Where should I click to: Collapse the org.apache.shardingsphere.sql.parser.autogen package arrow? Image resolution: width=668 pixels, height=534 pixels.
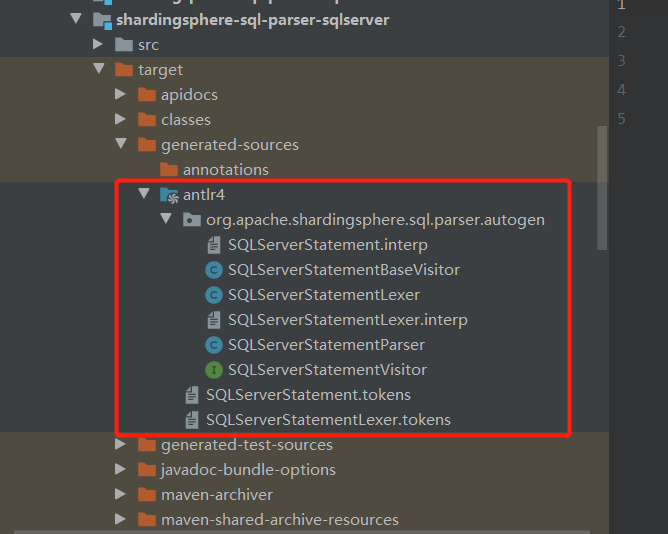[166, 219]
